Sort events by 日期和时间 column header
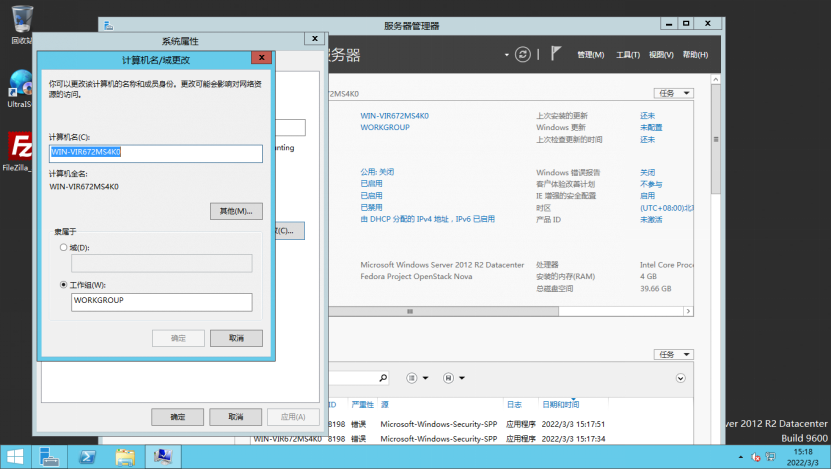This screenshot has height=469, width=831. click(x=561, y=404)
